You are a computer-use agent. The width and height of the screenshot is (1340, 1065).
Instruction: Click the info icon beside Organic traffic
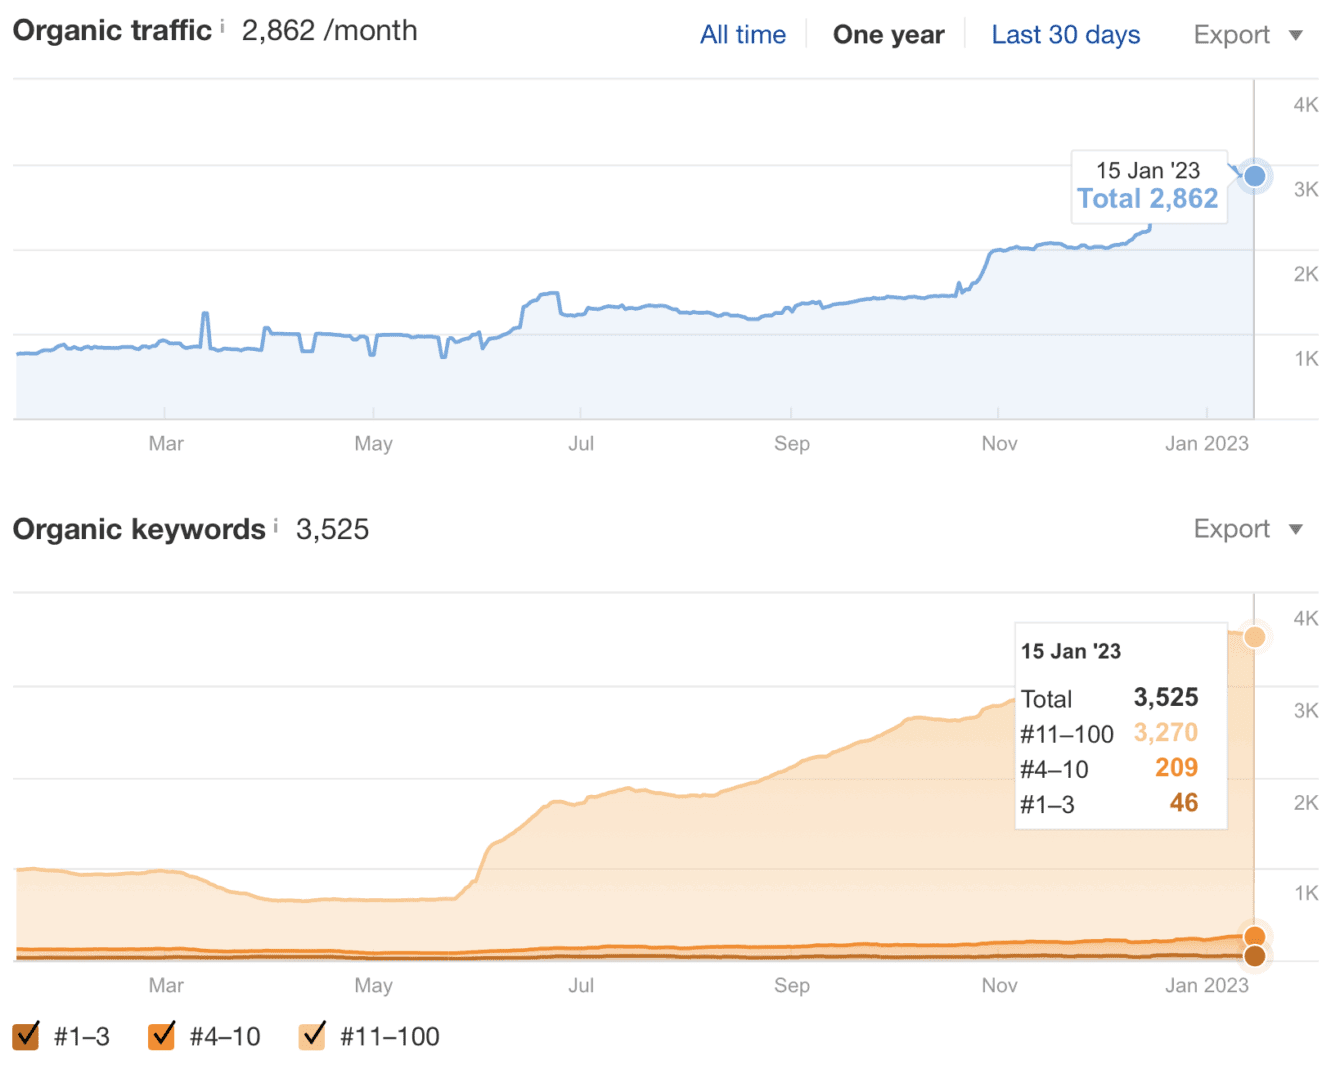click(x=222, y=25)
